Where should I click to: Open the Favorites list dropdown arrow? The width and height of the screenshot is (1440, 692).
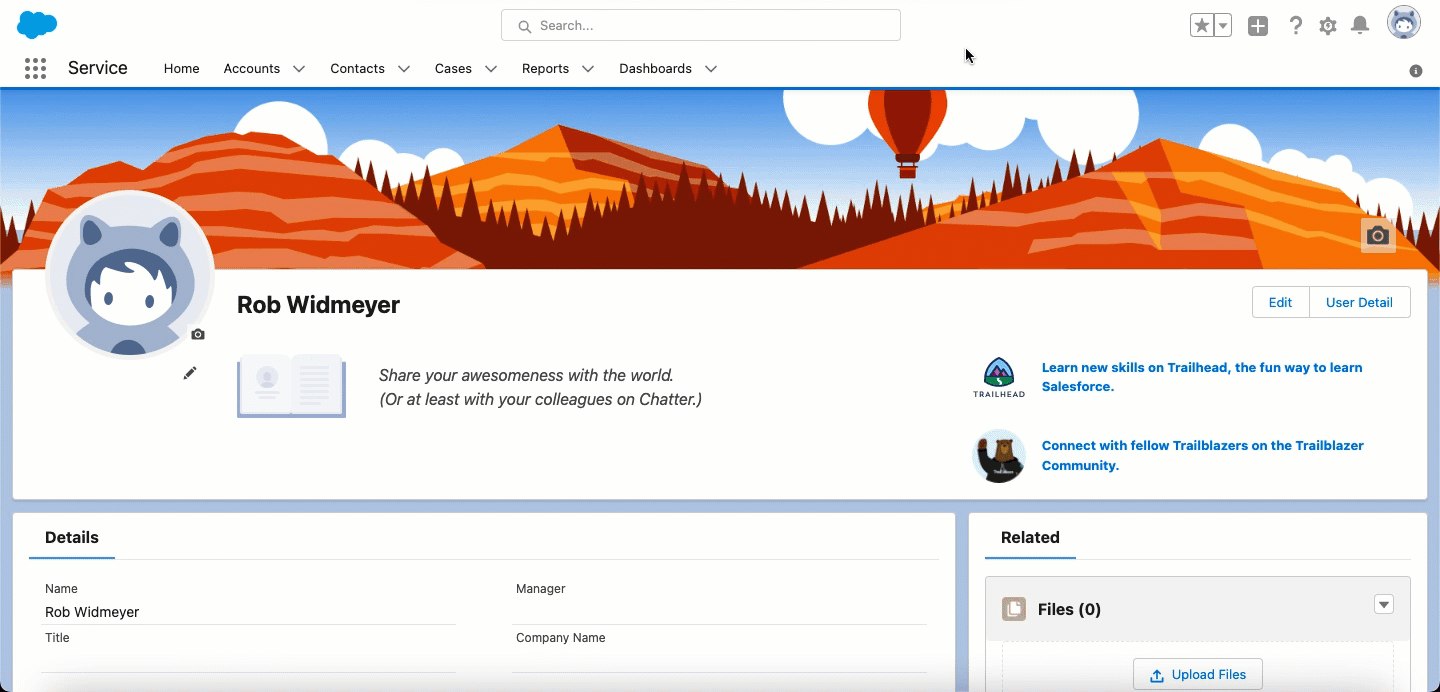[x=1222, y=26]
